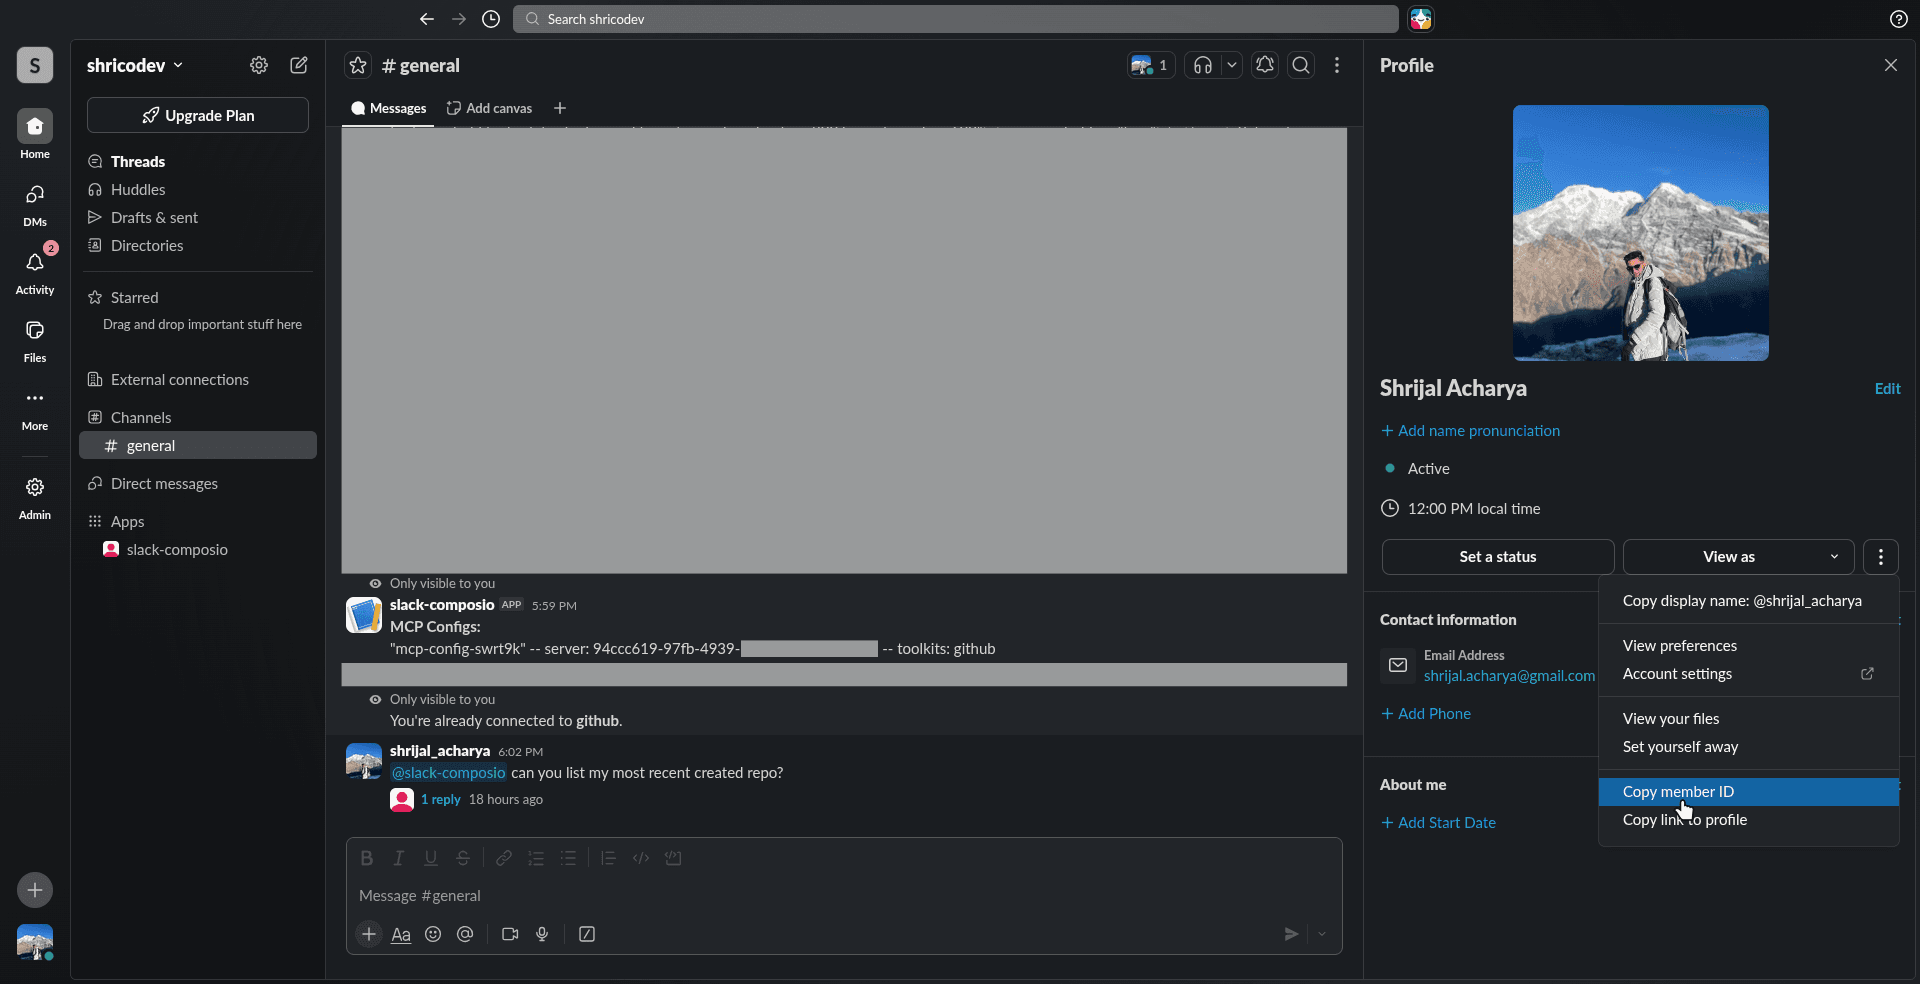Open Account settings from menu
Viewport: 1920px width, 984px height.
click(1749, 674)
